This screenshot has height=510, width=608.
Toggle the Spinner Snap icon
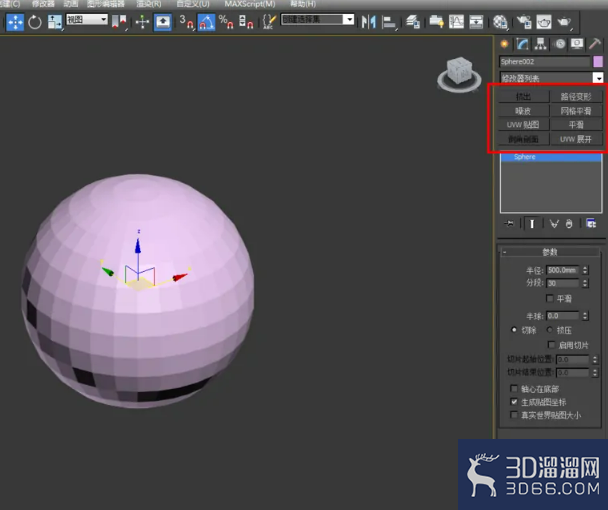[246, 22]
